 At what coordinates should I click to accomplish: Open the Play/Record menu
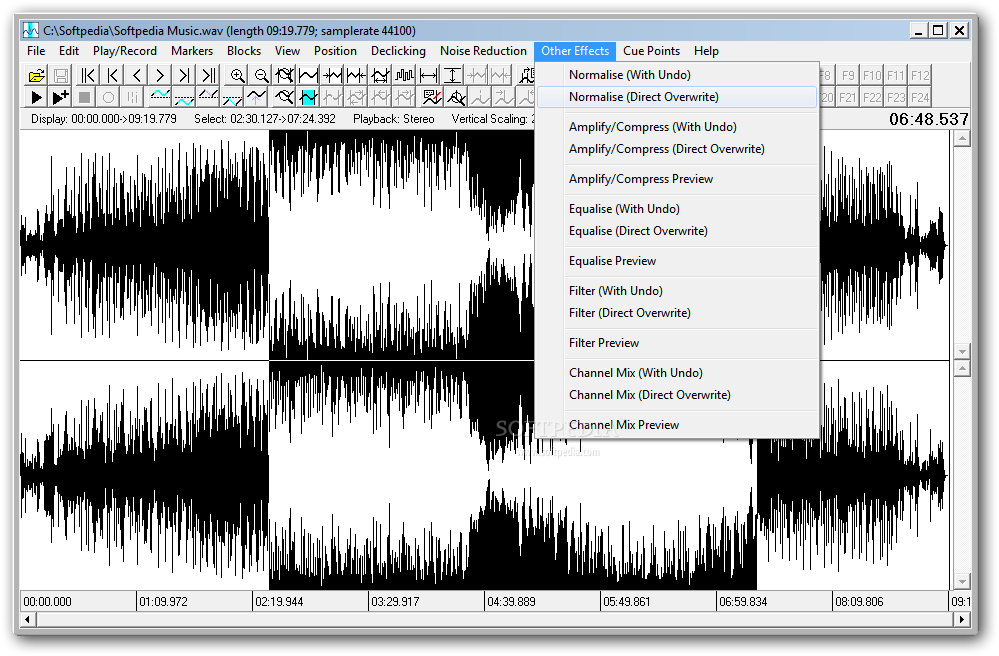point(125,51)
